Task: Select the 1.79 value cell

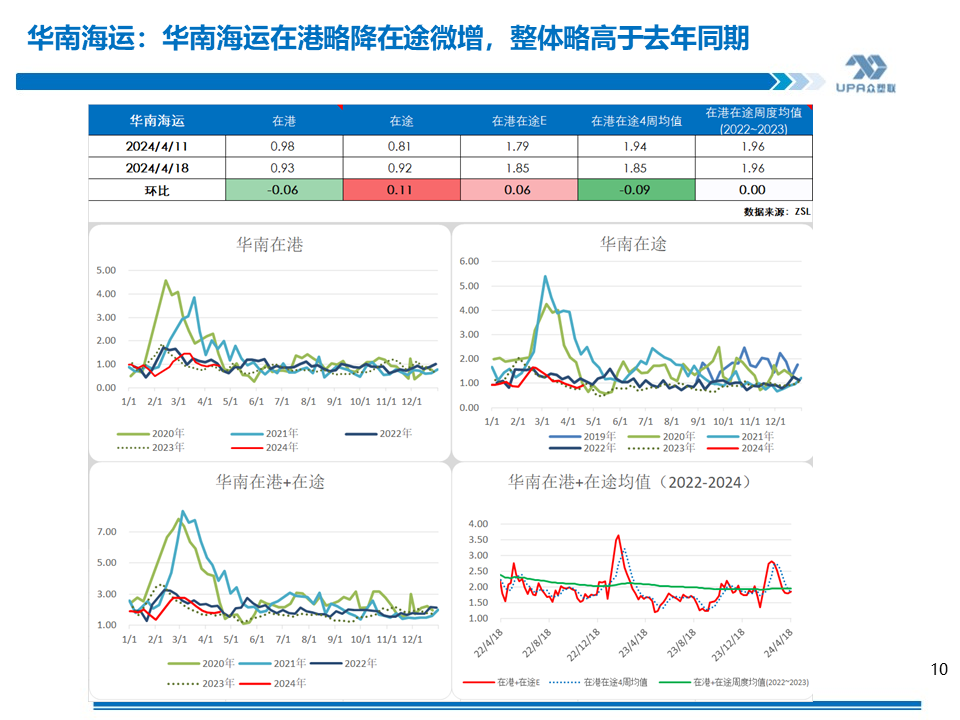Action: coord(518,146)
